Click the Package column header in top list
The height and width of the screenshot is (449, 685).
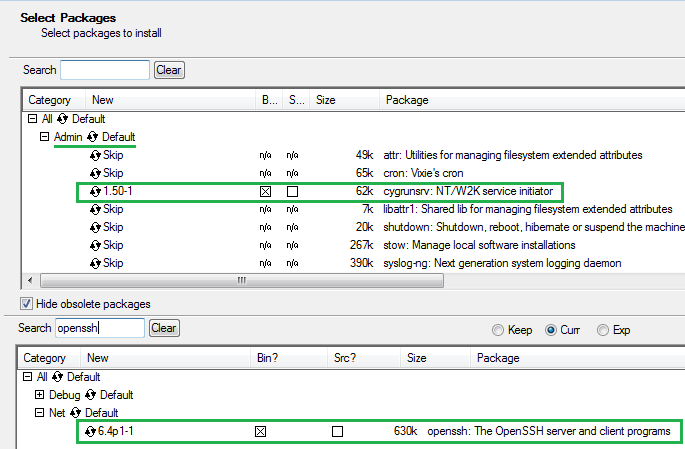click(407, 100)
